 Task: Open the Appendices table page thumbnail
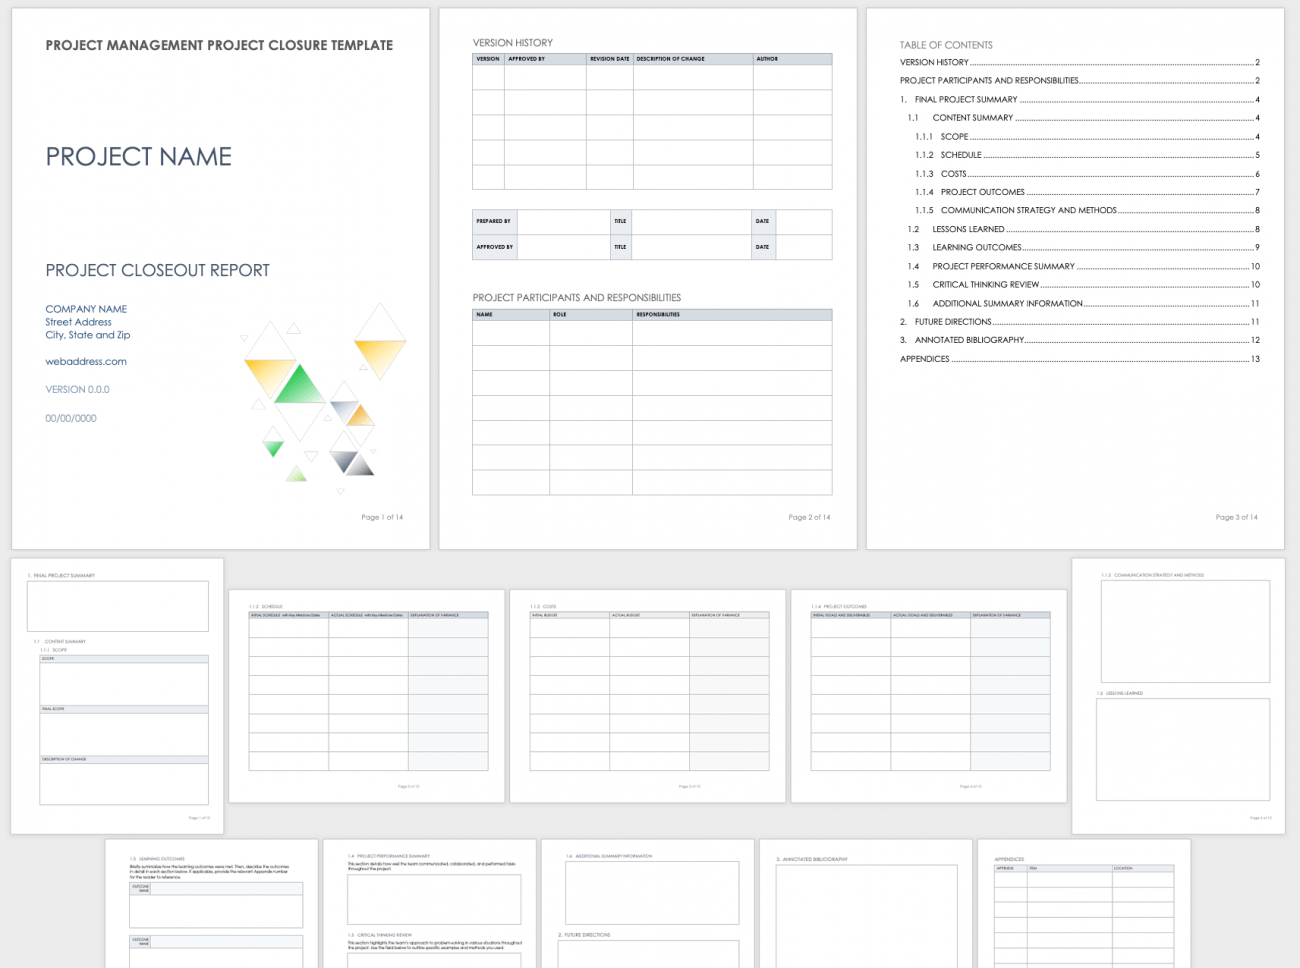tap(1084, 904)
